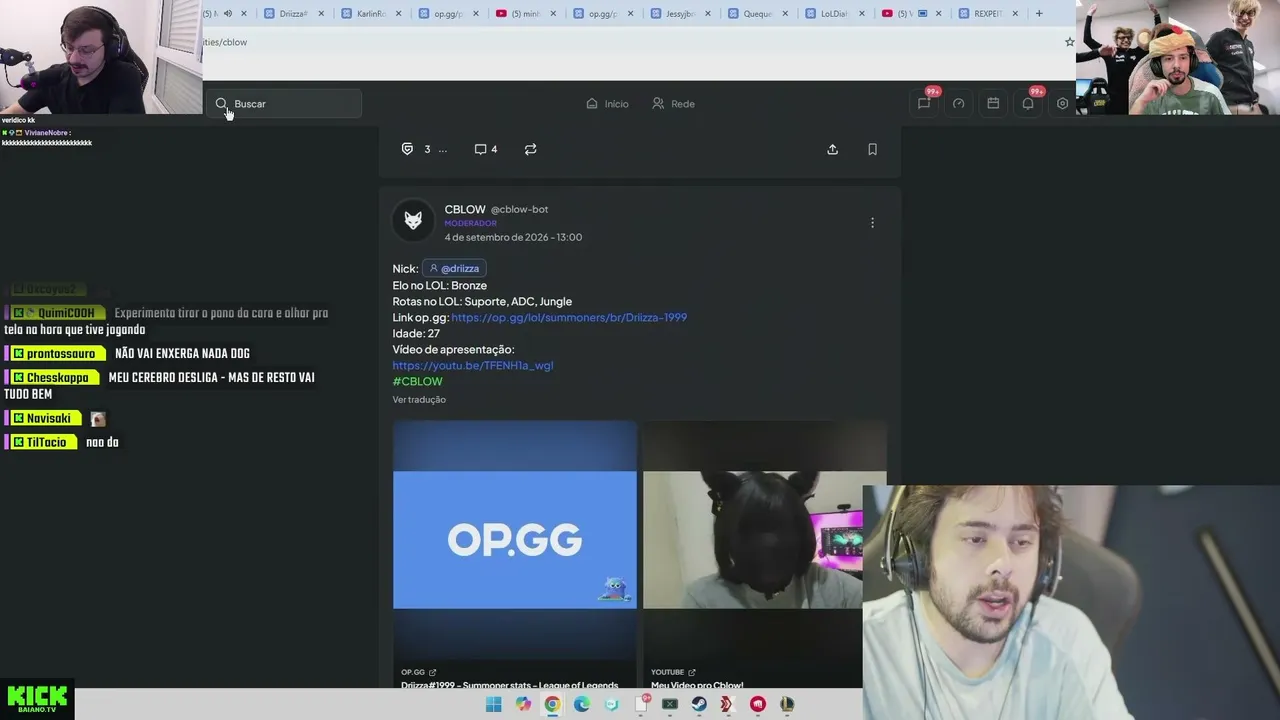Open League of Legends taskbar icon
The image size is (1280, 720).
[787, 704]
